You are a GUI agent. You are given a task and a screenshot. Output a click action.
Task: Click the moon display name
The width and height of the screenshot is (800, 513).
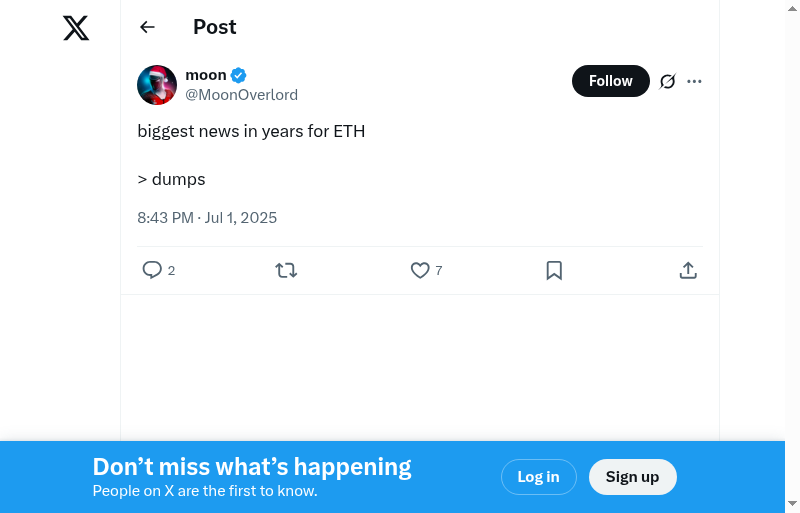pyautogui.click(x=206, y=75)
